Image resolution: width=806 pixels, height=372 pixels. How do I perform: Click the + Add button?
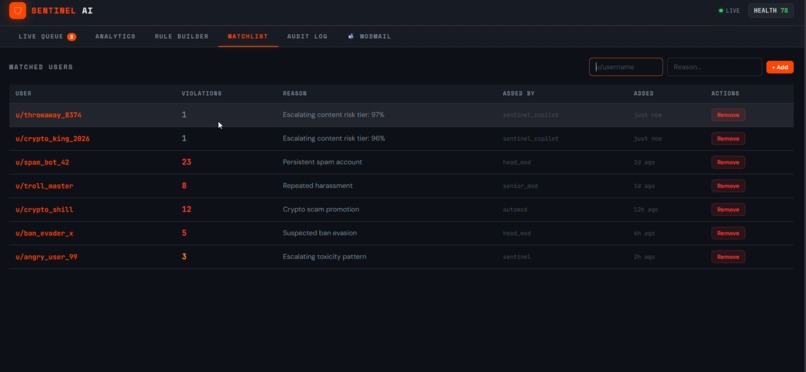pyautogui.click(x=780, y=67)
